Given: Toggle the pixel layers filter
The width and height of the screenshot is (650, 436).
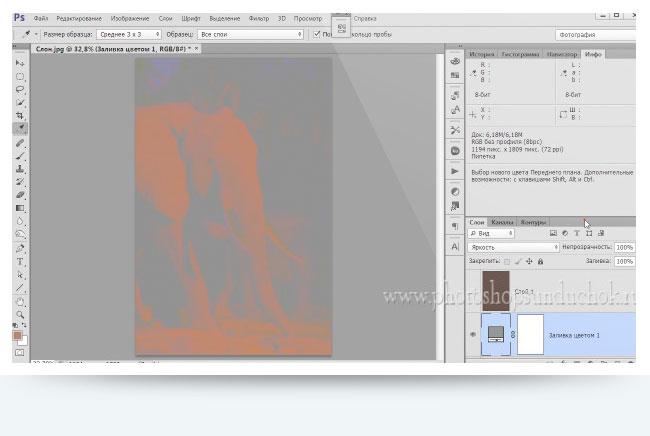Looking at the screenshot, I should point(553,233).
